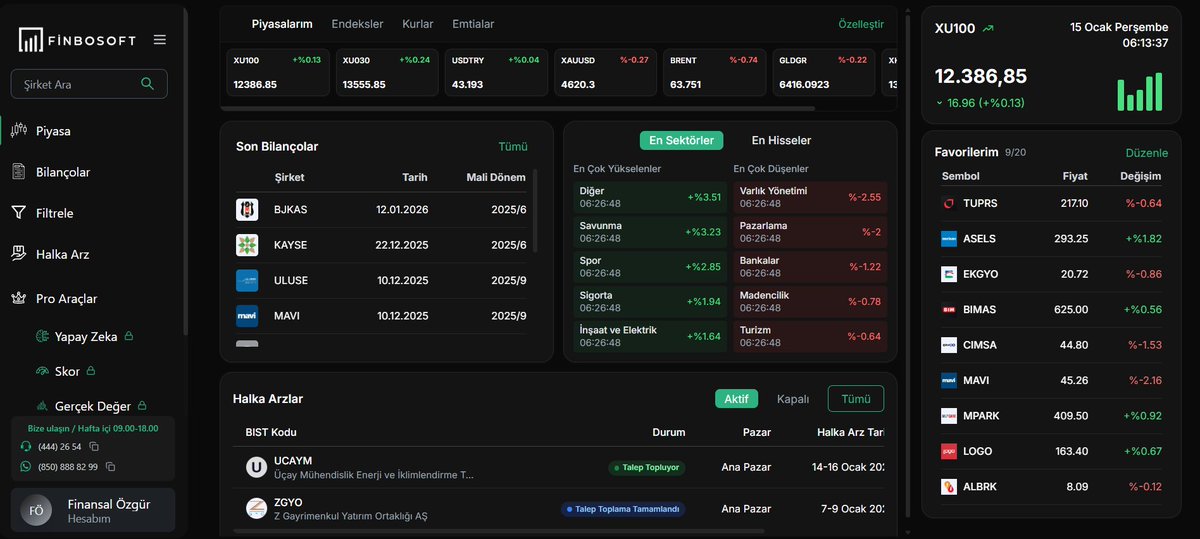The image size is (1200, 539).
Task: Click the WhatsApp contact icon
Action: 26,467
